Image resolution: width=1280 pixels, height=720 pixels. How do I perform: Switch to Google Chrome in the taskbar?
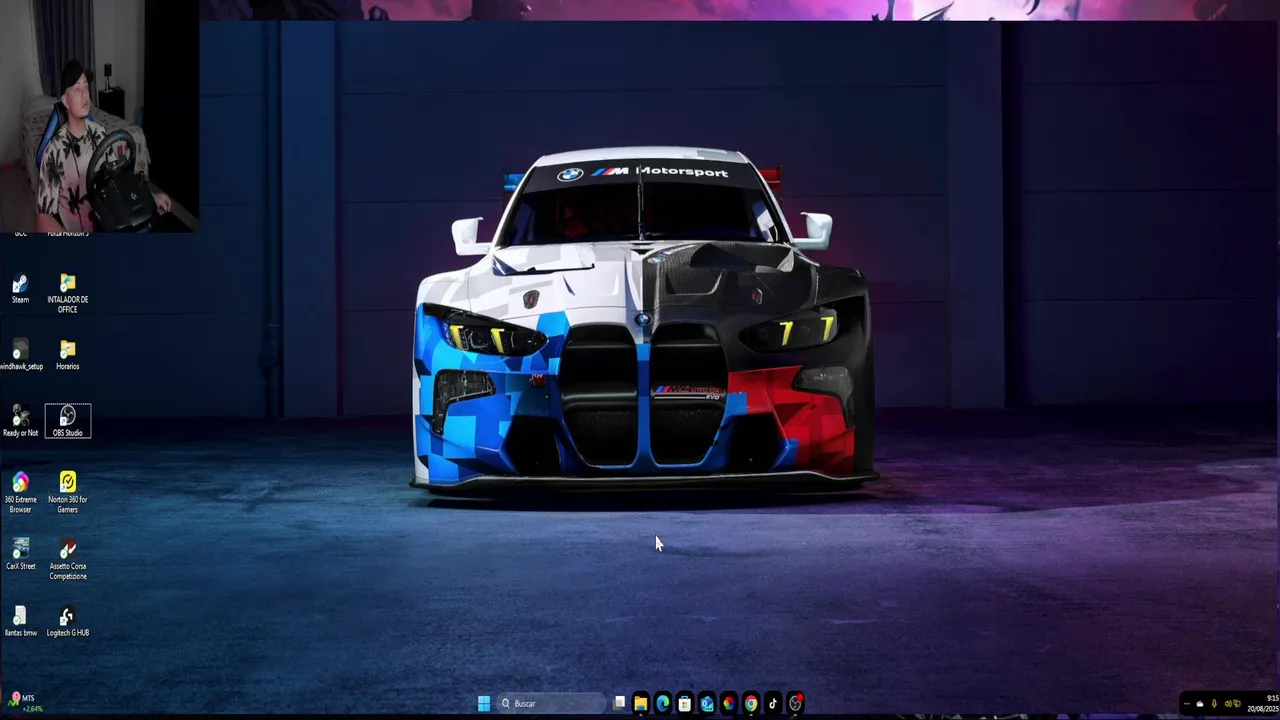[x=751, y=703]
